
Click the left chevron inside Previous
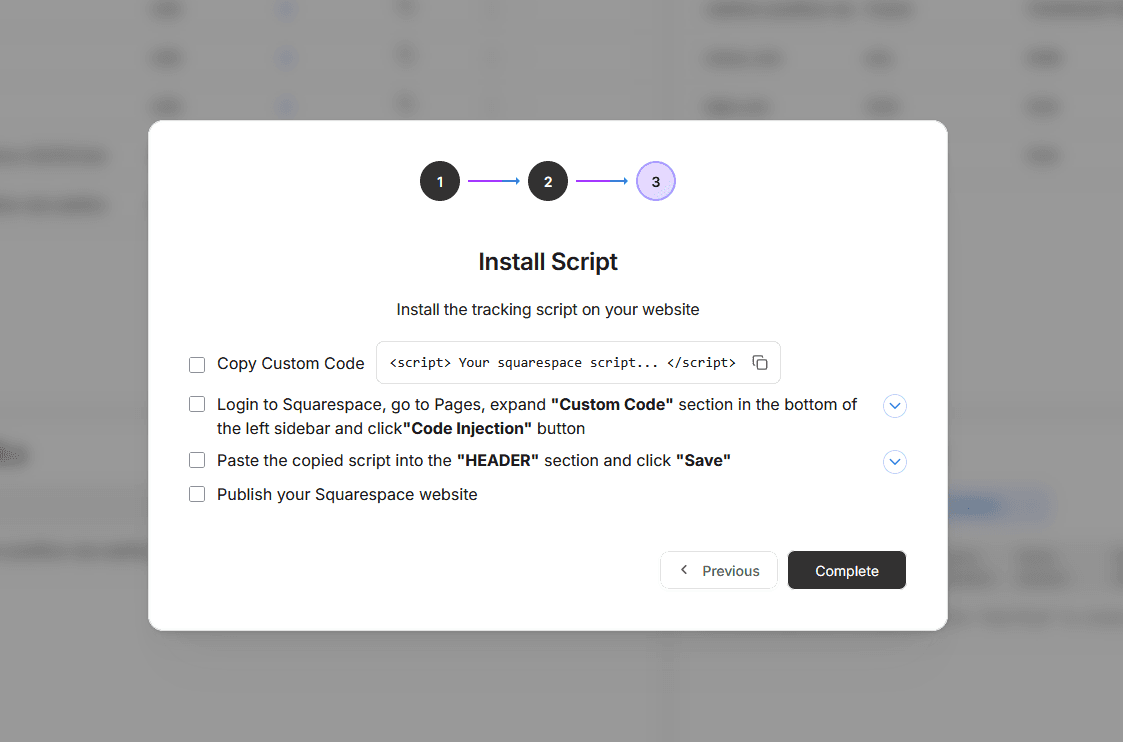tap(684, 570)
